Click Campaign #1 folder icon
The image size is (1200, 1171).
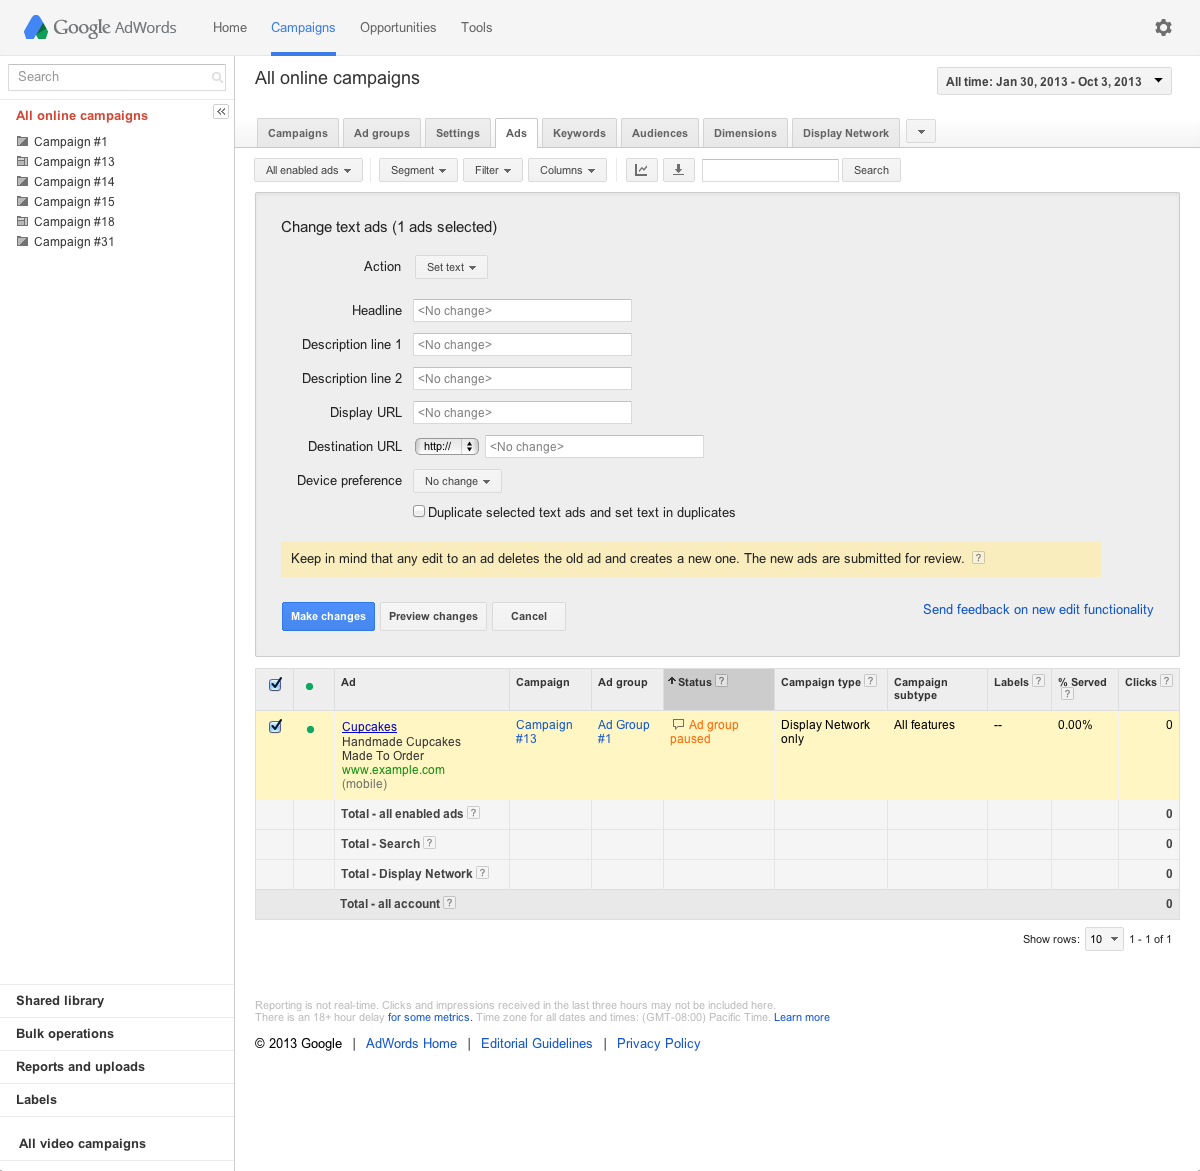click(x=22, y=141)
